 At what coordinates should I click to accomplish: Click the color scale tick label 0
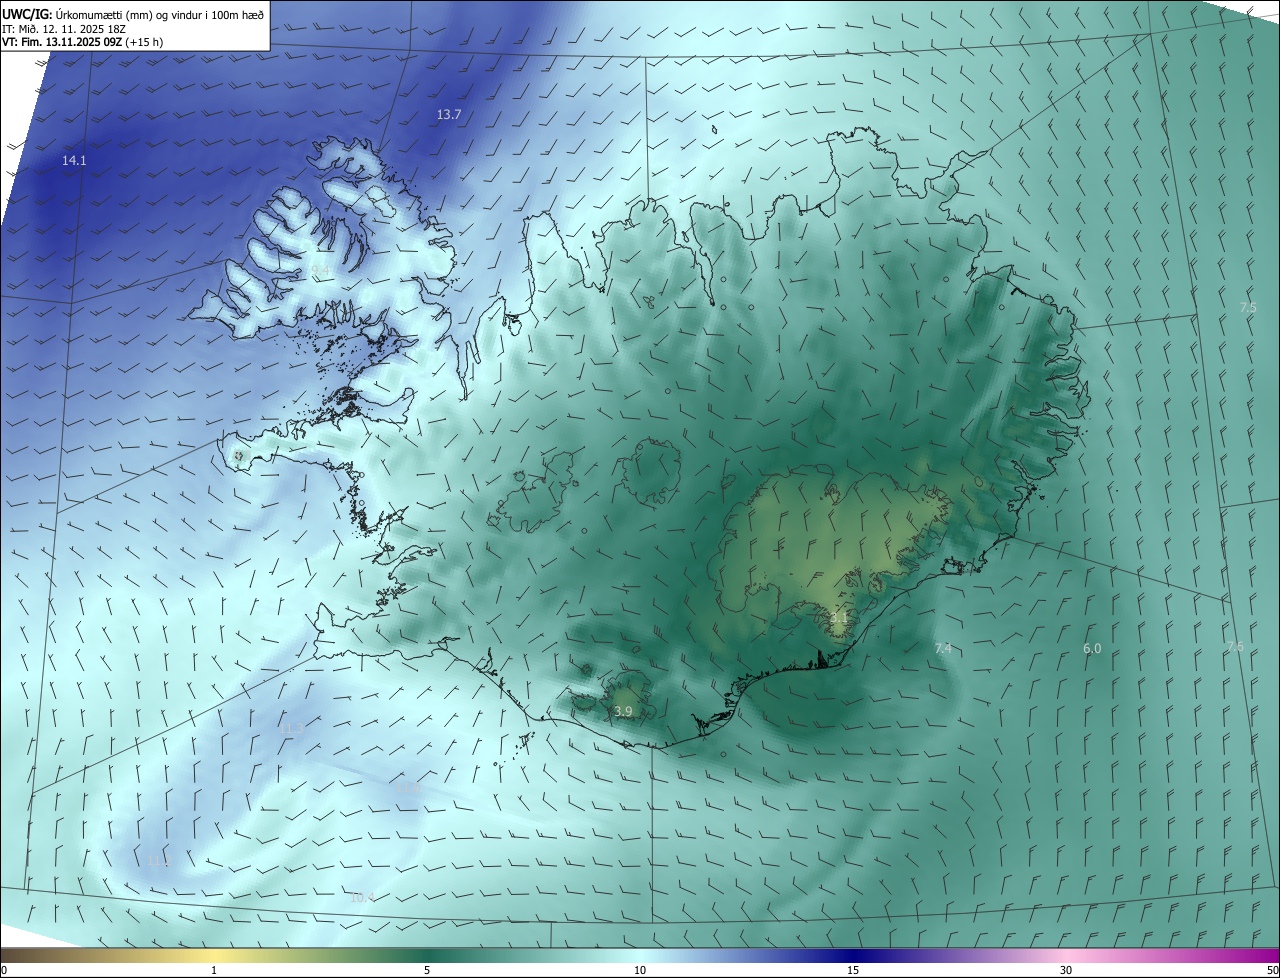pos(4,970)
